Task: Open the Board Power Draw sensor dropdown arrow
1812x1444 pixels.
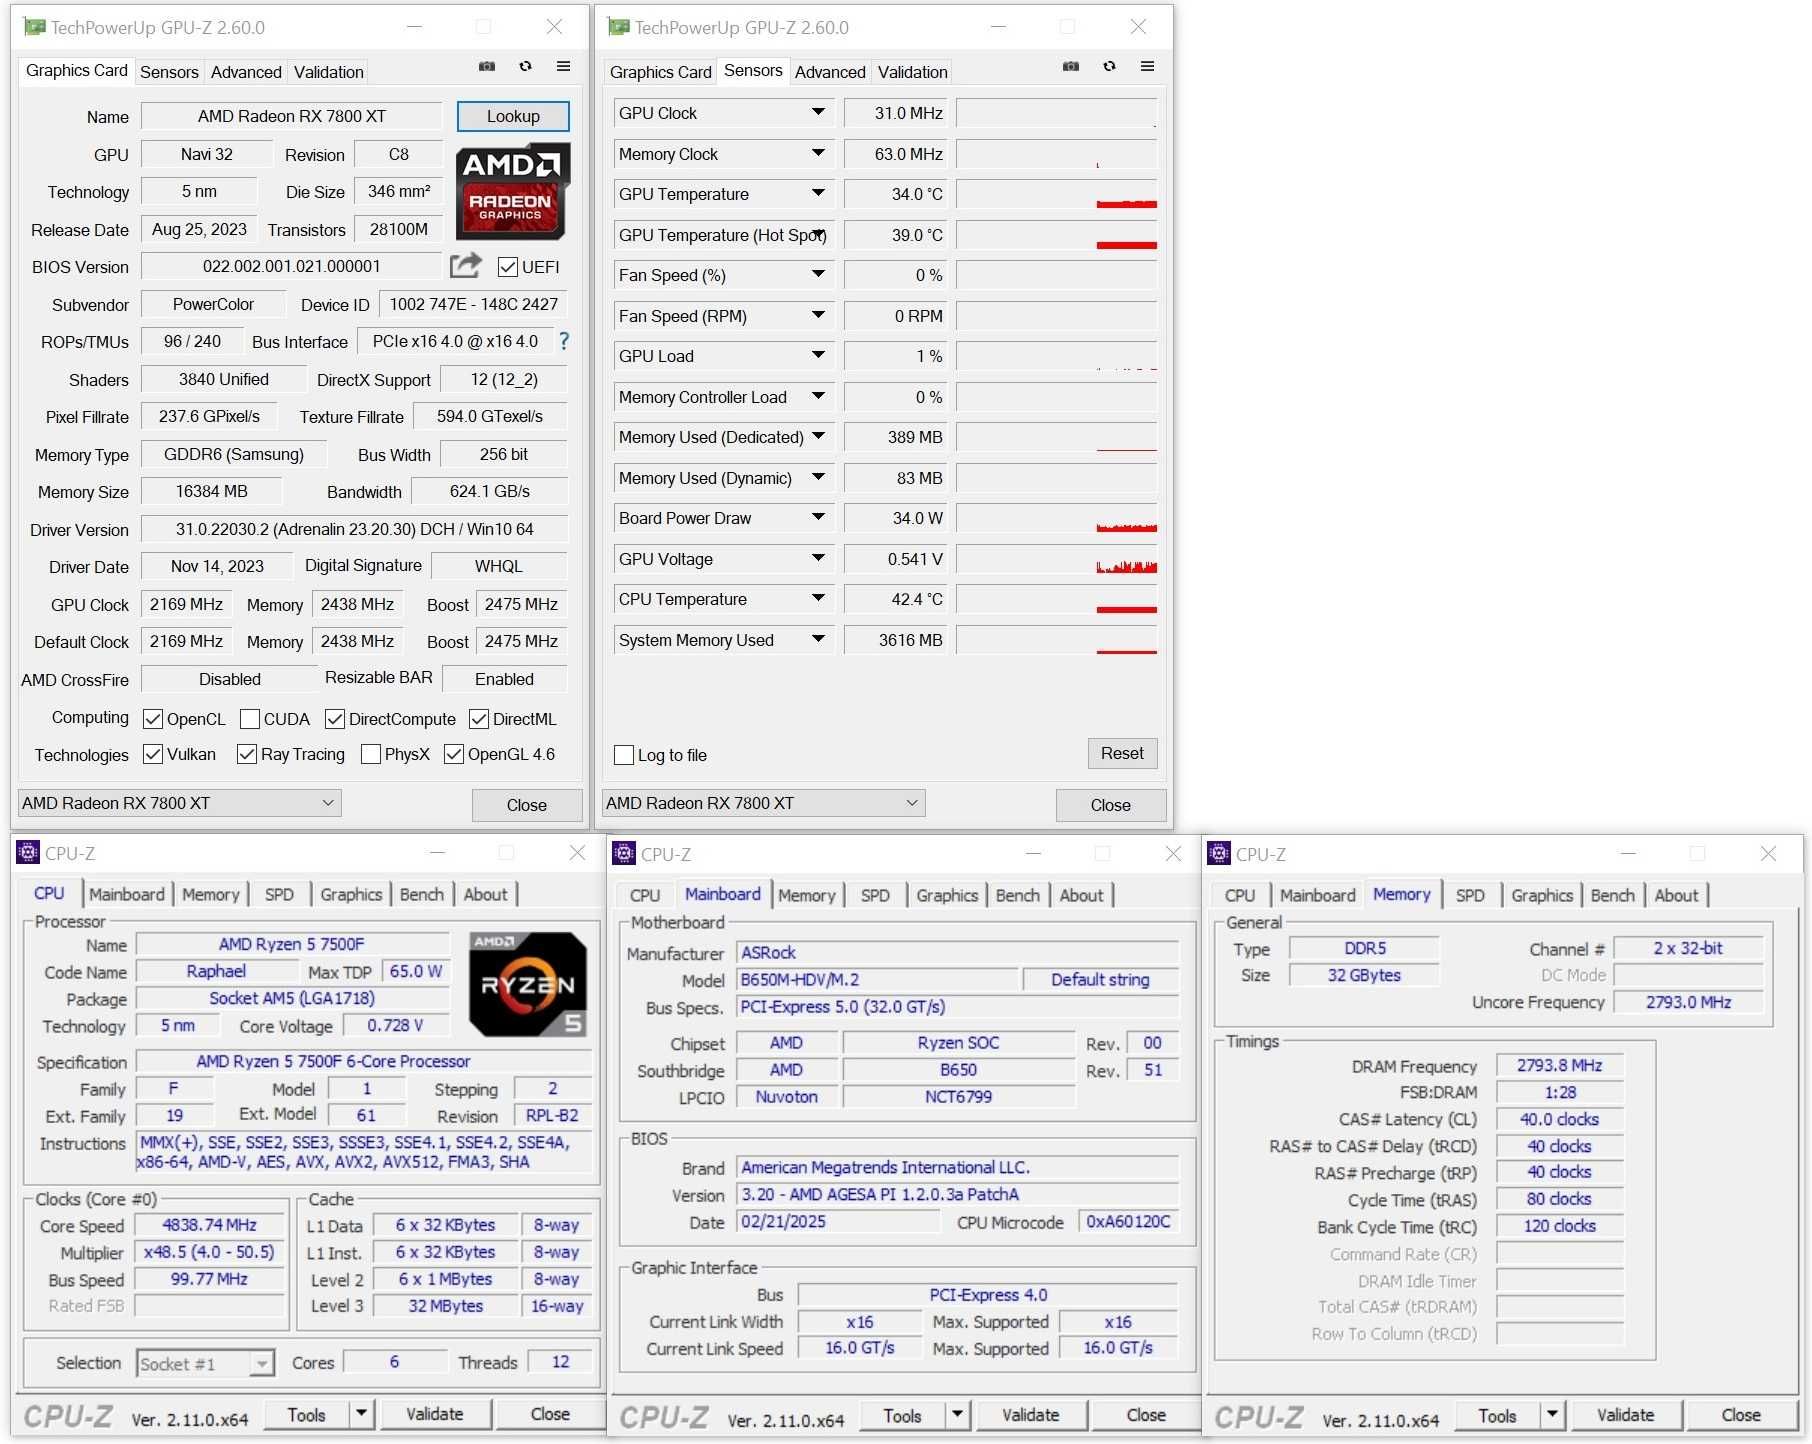Action: 818,517
